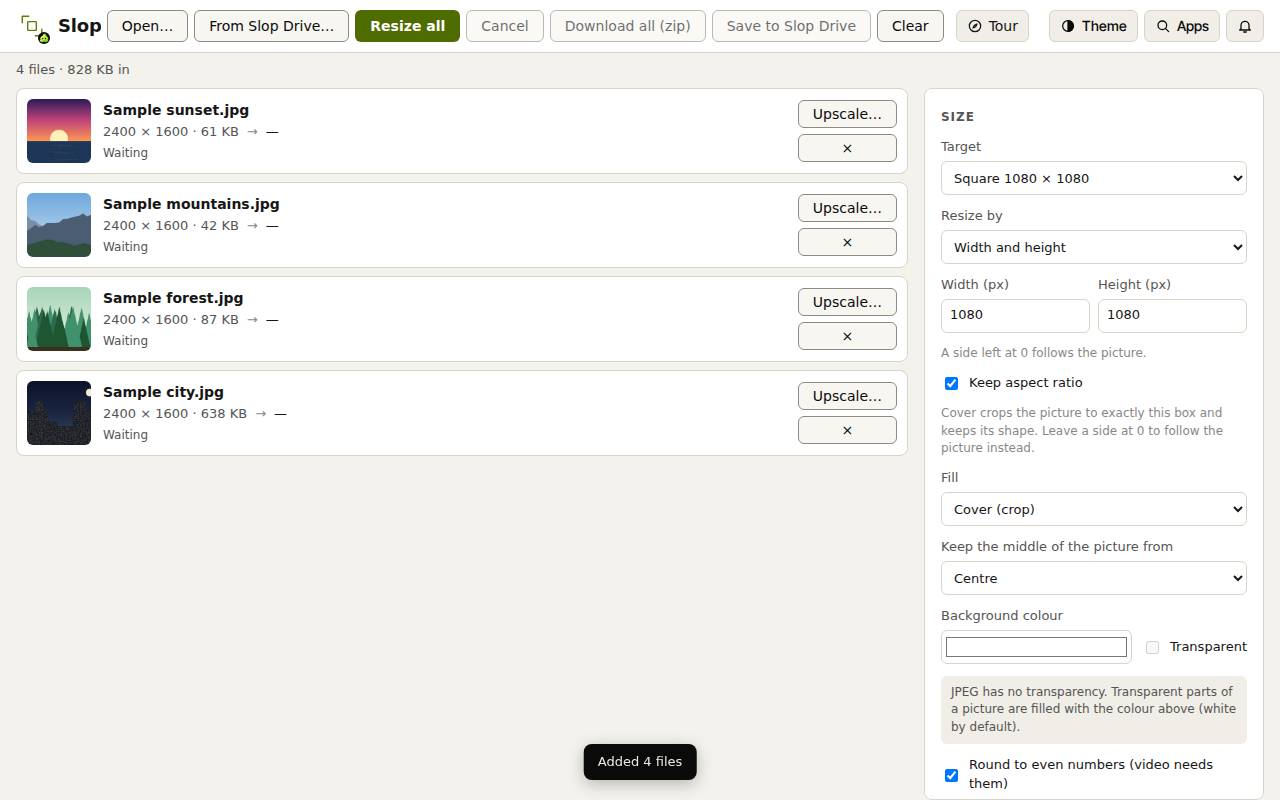
Task: Upscale Sample sunset.jpg
Action: pyautogui.click(x=847, y=114)
